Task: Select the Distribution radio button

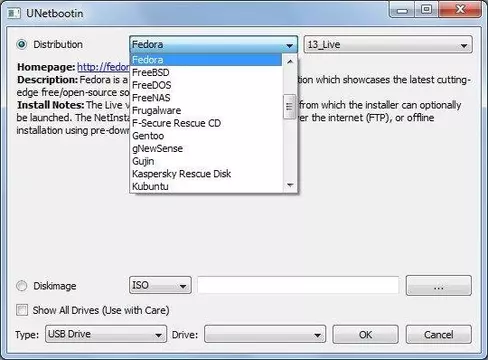Action: [22, 44]
